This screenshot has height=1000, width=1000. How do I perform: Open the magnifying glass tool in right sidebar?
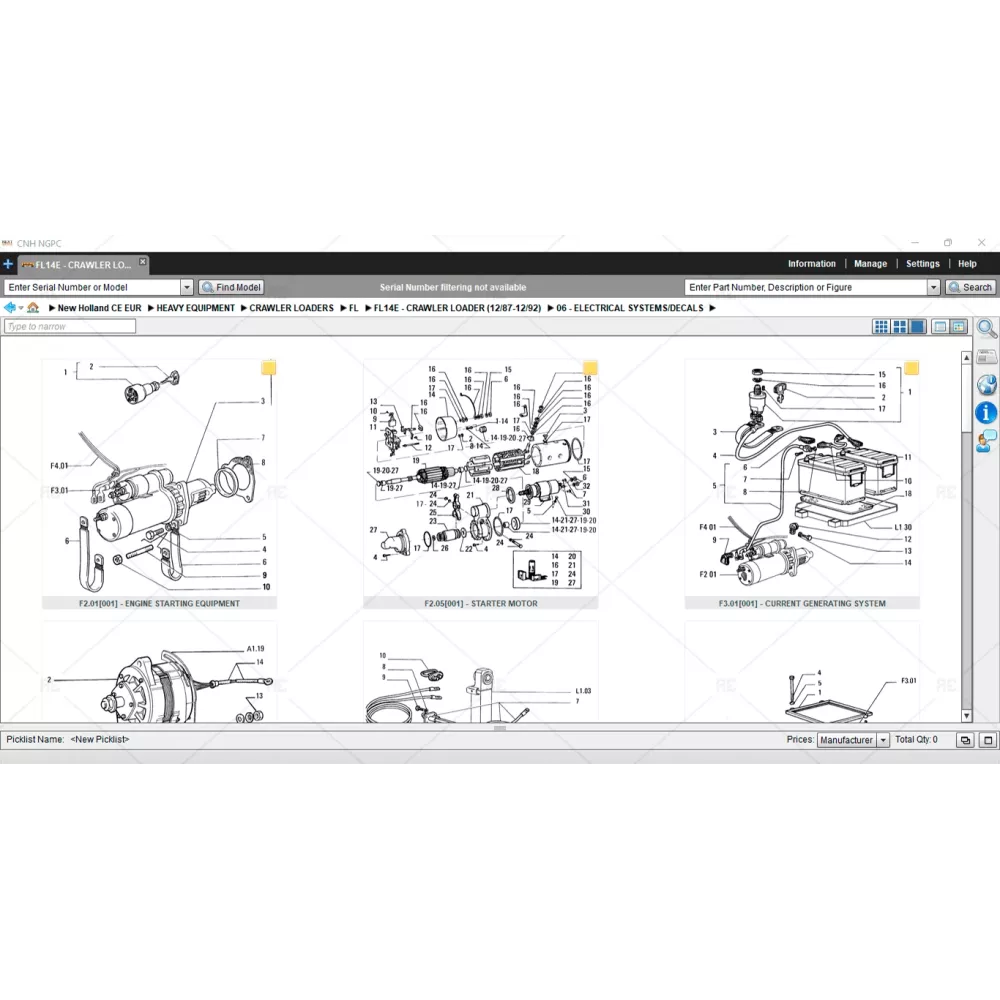pos(986,328)
